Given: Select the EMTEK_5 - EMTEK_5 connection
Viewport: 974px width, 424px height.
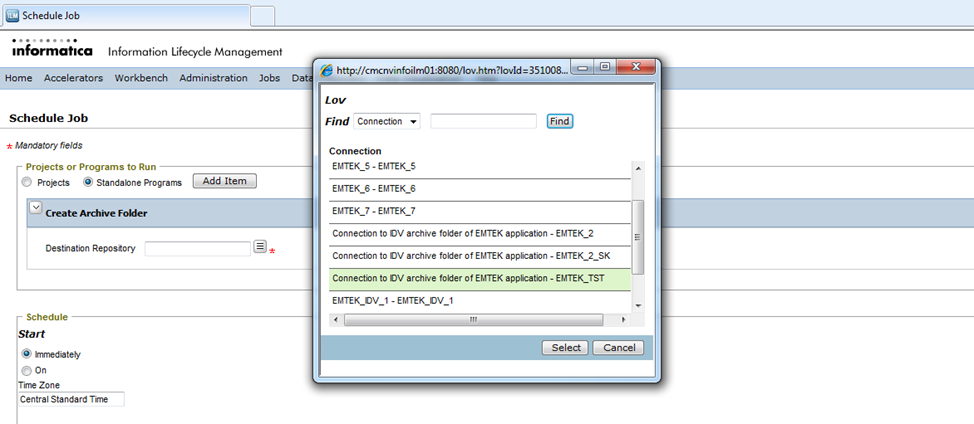Looking at the screenshot, I should (480, 167).
